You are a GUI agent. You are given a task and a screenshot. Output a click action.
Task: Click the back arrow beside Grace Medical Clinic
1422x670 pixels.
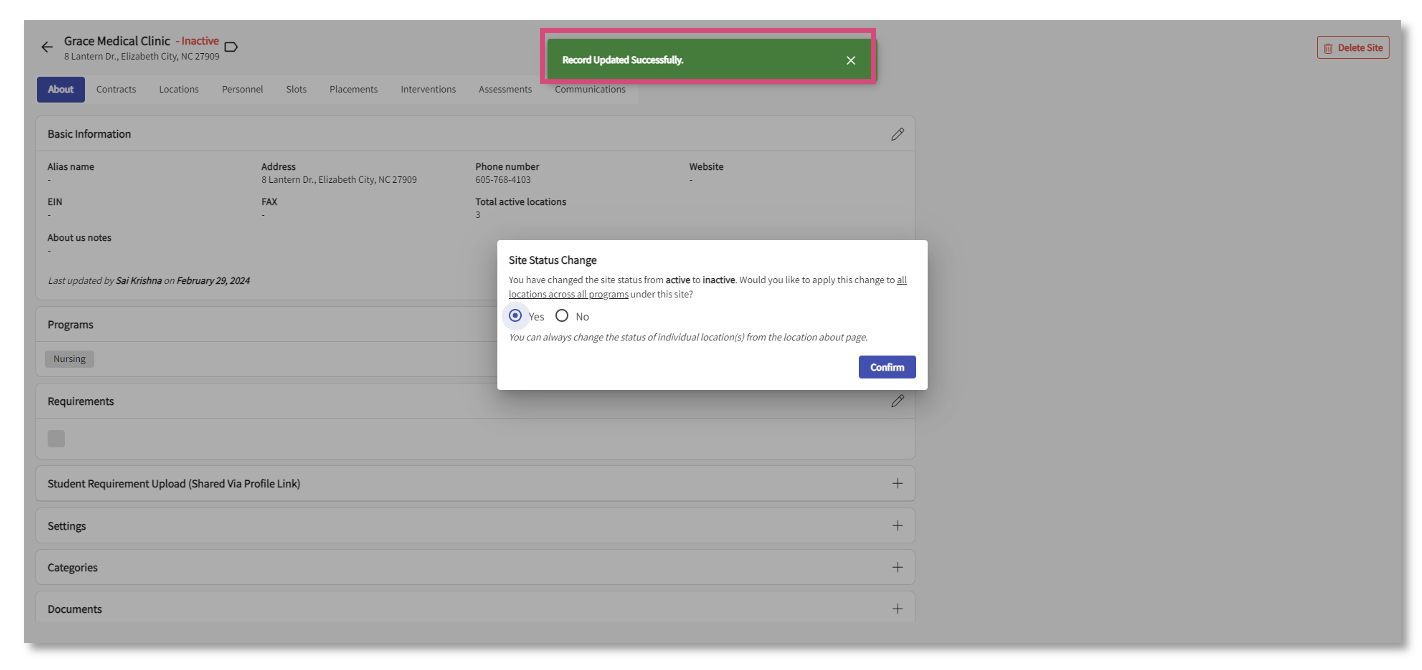coord(46,47)
